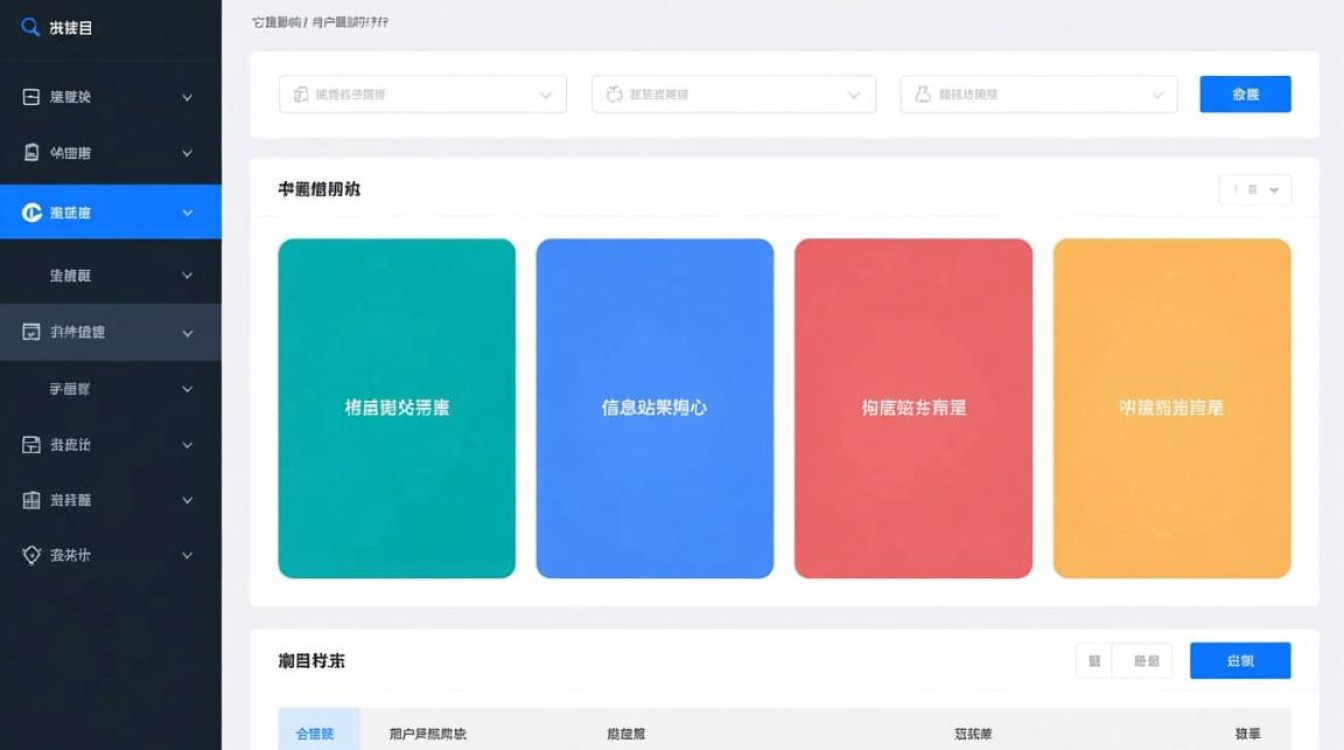Open the third filter dropdown with the person icon
Viewport: 1344px width, 750px height.
click(x=1160, y=93)
